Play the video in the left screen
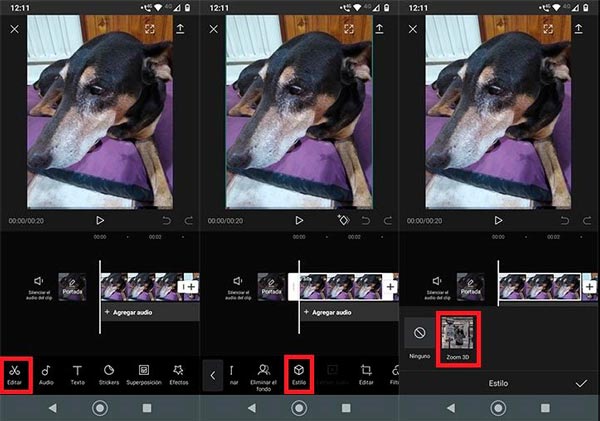 tap(100, 220)
